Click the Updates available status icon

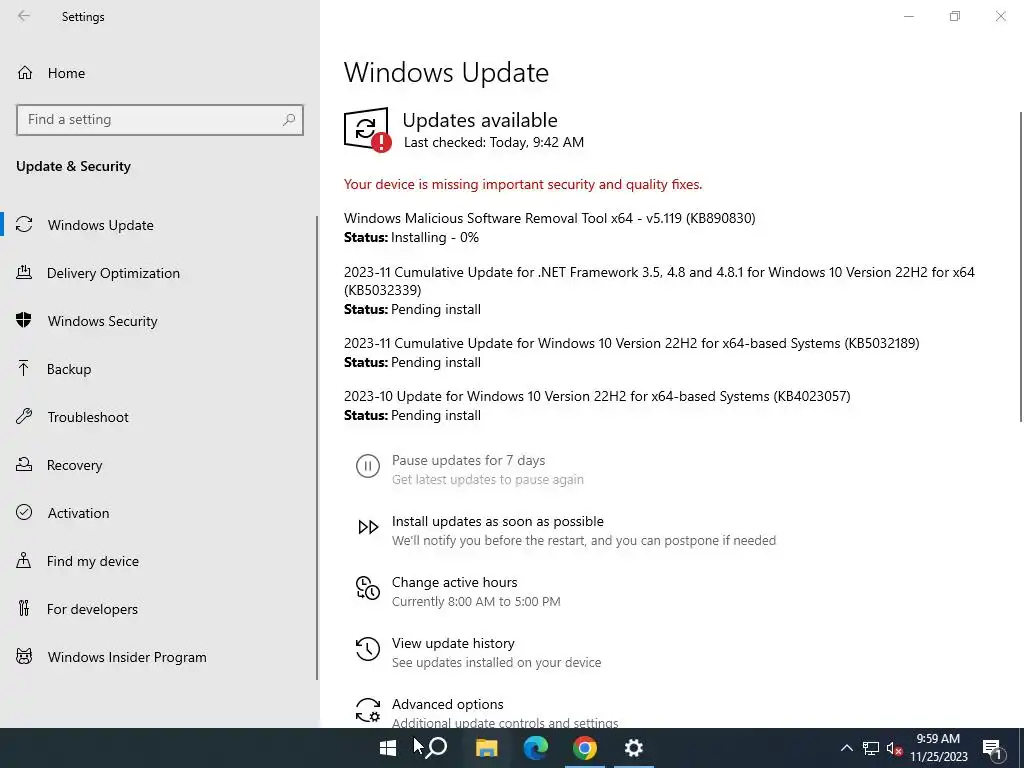367,129
